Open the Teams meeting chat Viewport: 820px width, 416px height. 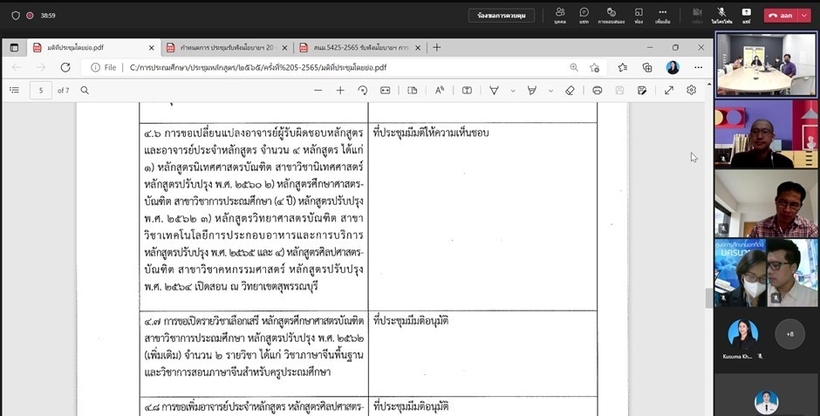pos(584,15)
